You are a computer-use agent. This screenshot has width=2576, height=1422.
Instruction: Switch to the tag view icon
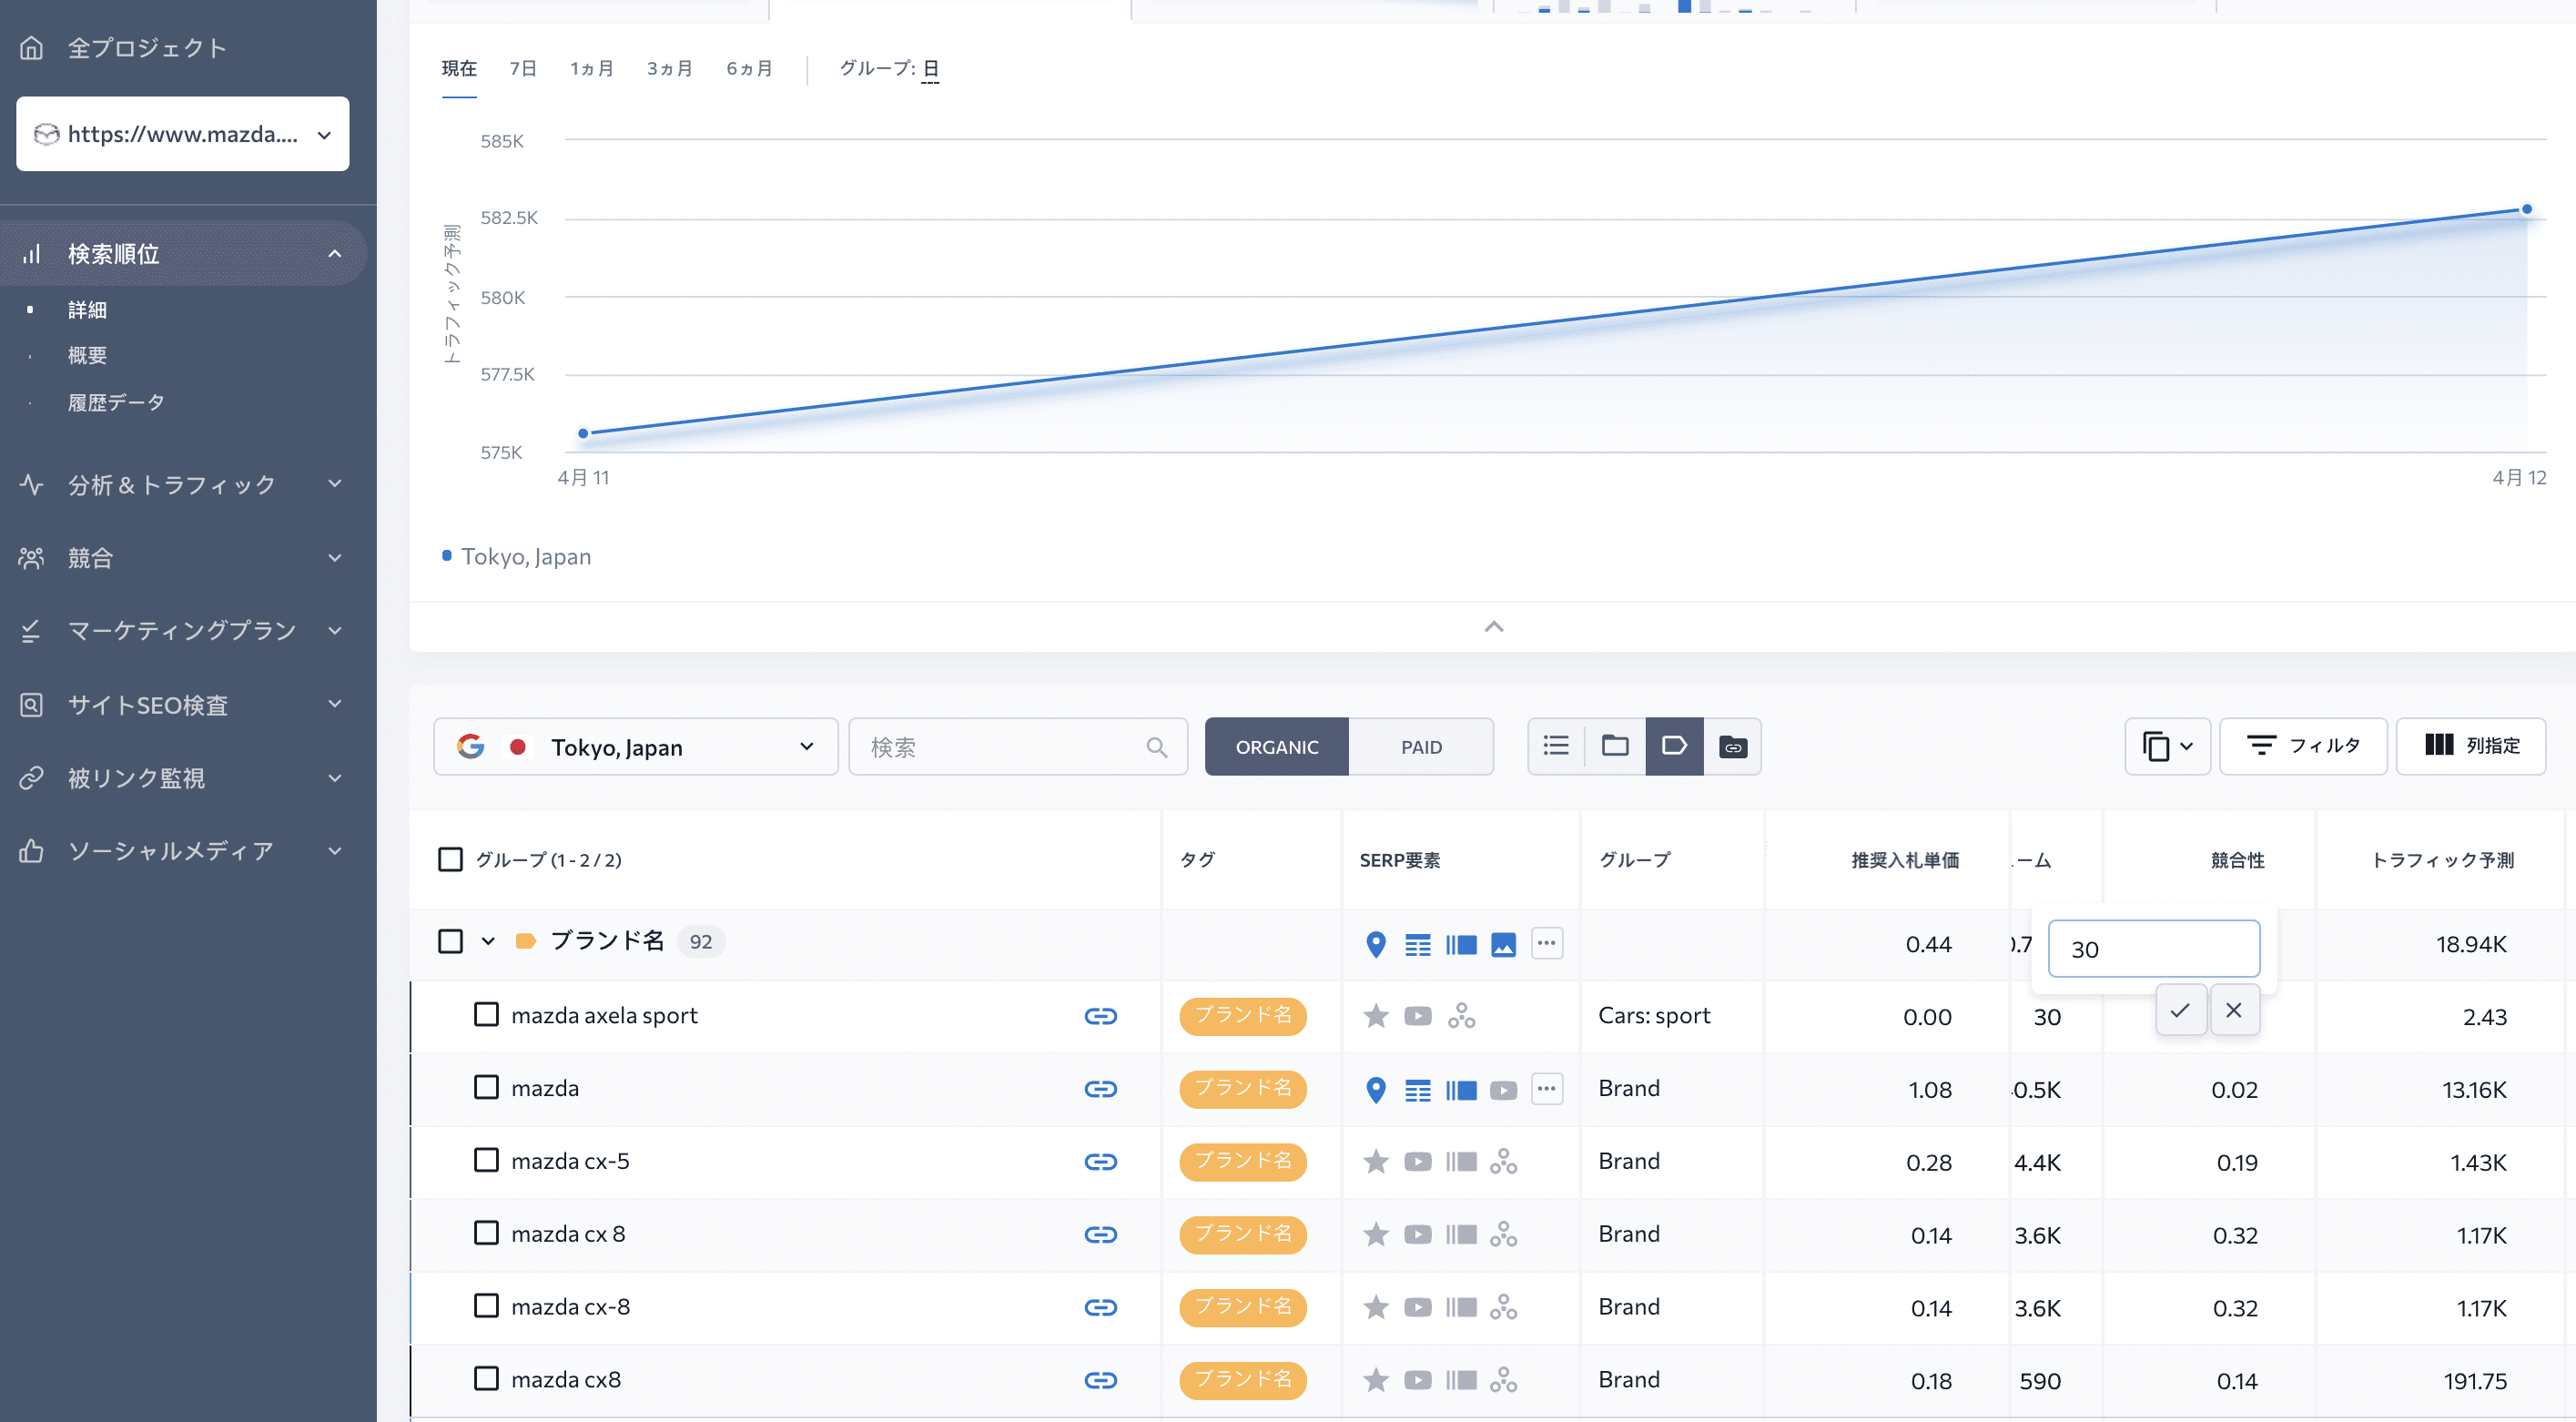click(1674, 746)
